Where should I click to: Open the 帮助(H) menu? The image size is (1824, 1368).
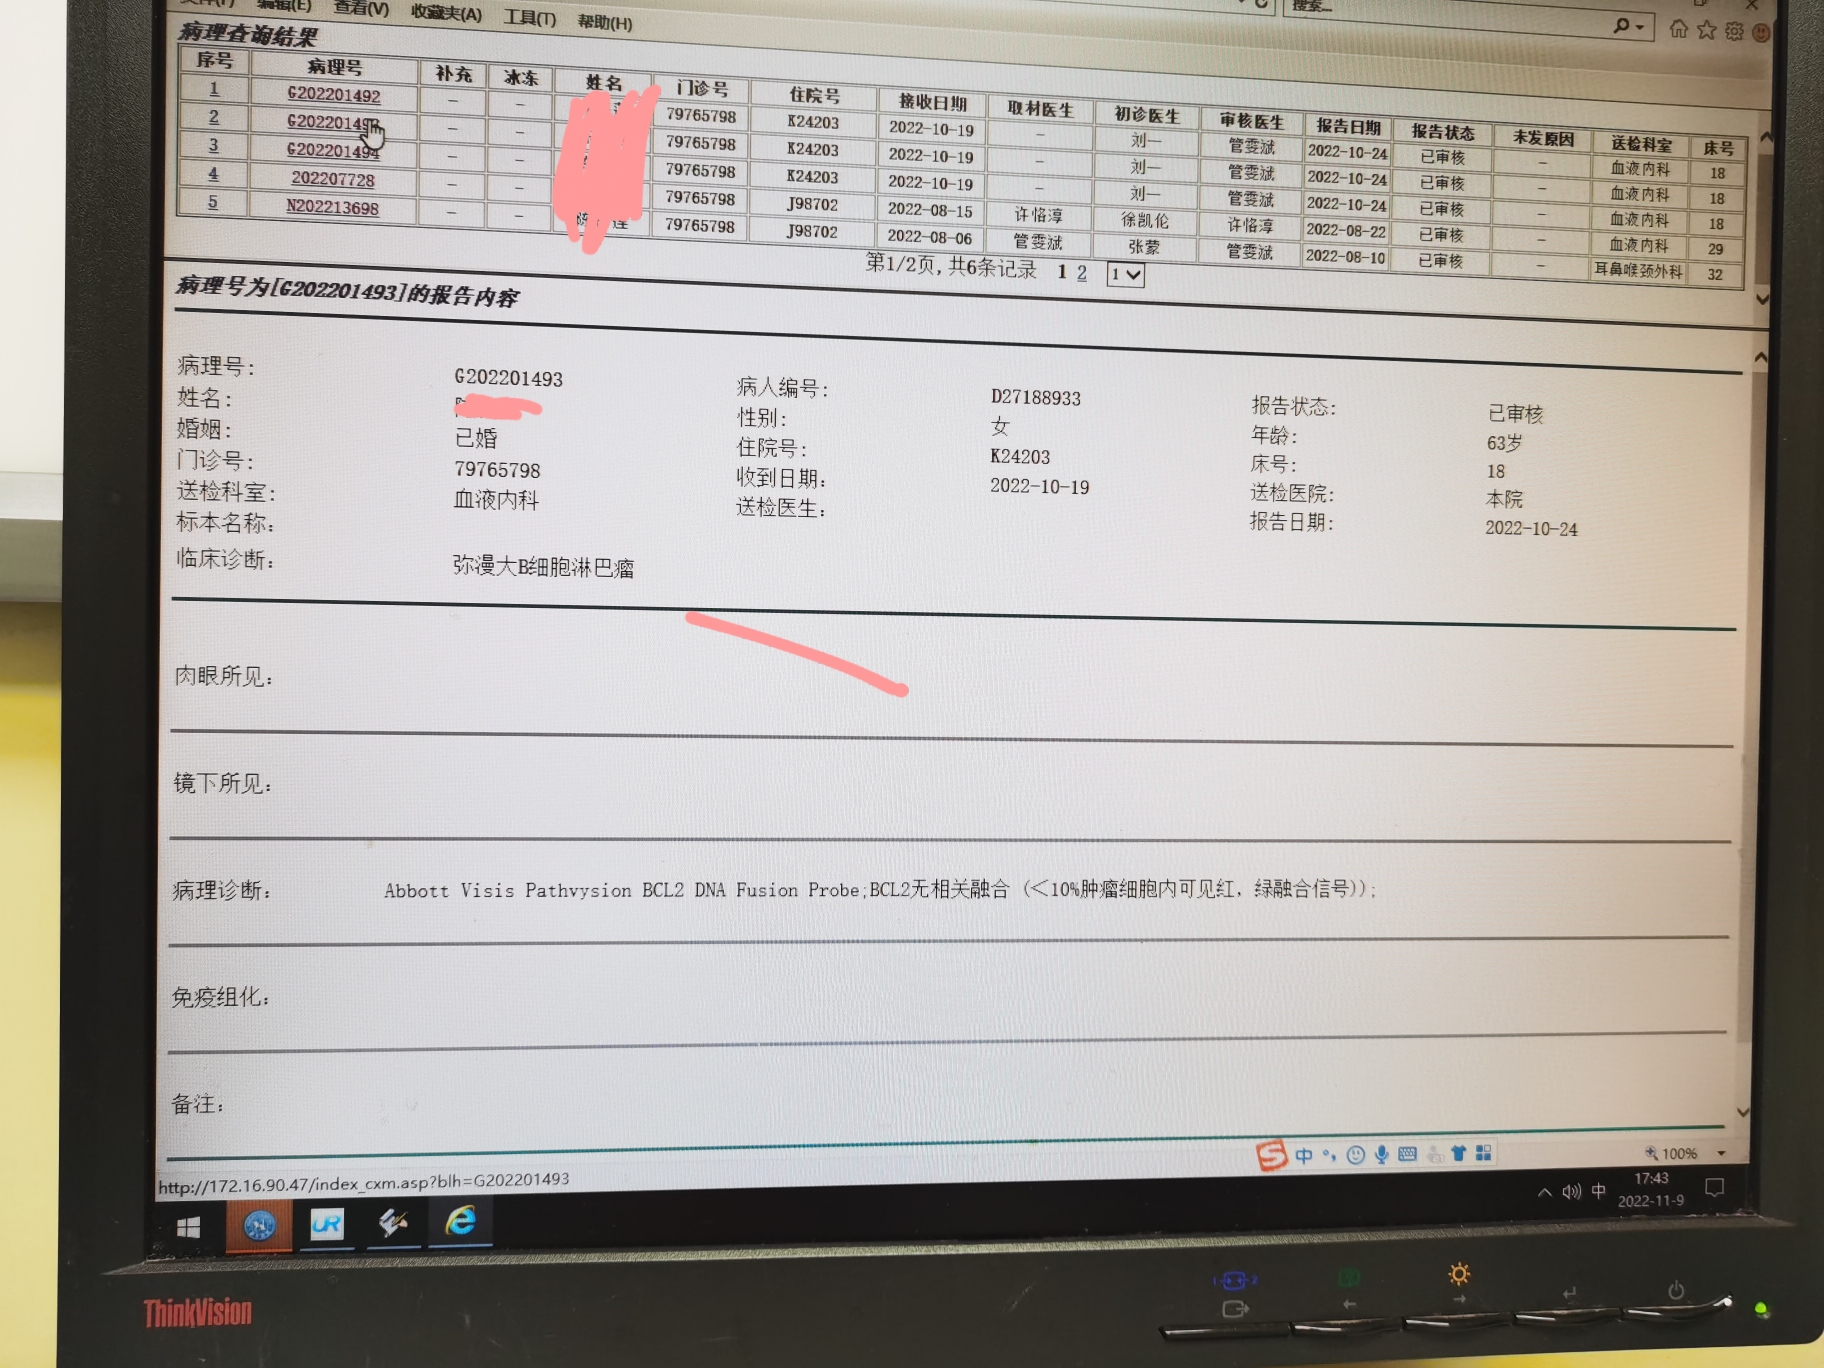click(x=605, y=21)
